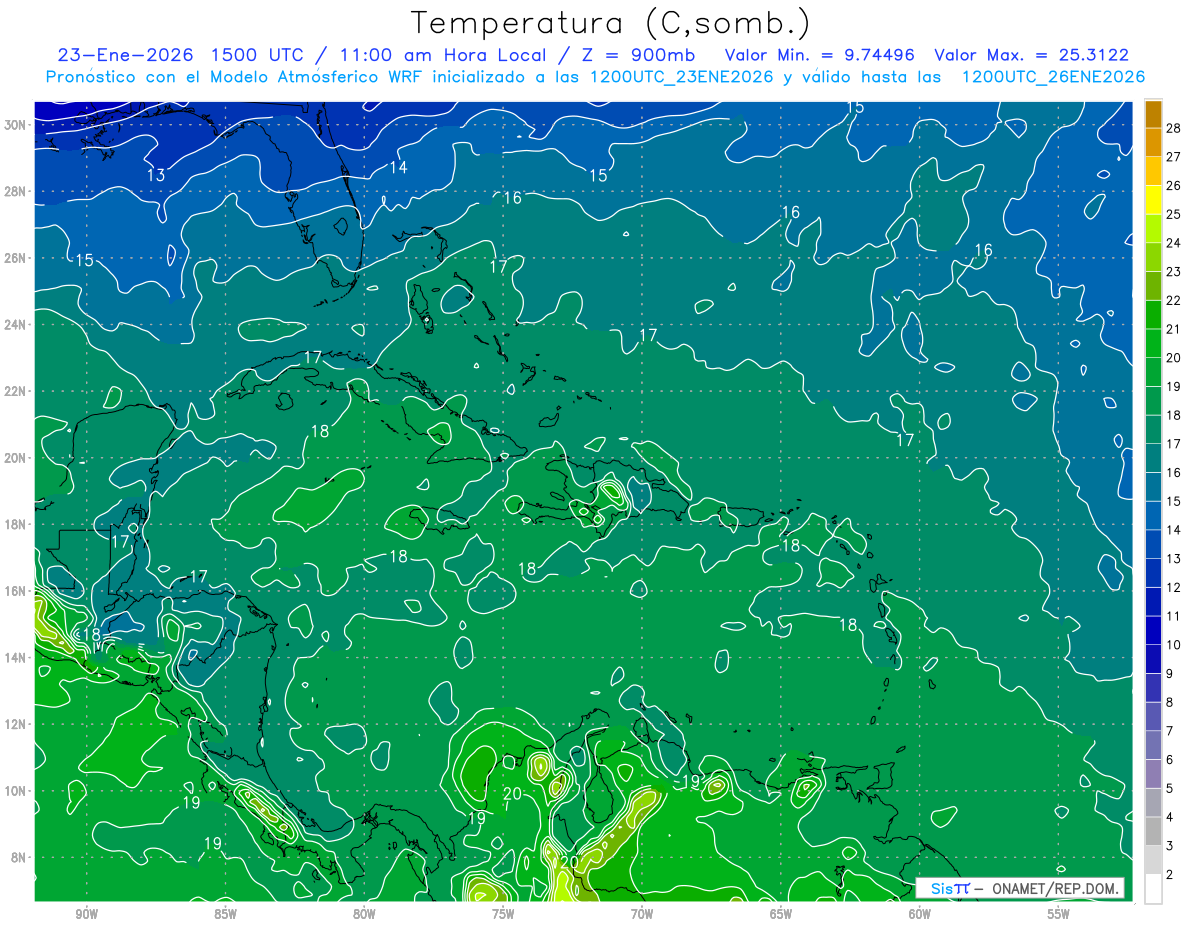The image size is (1200, 927).
Task: Pick the dark blue colorbar swatch between 10 and 11
Action: click(x=1153, y=630)
